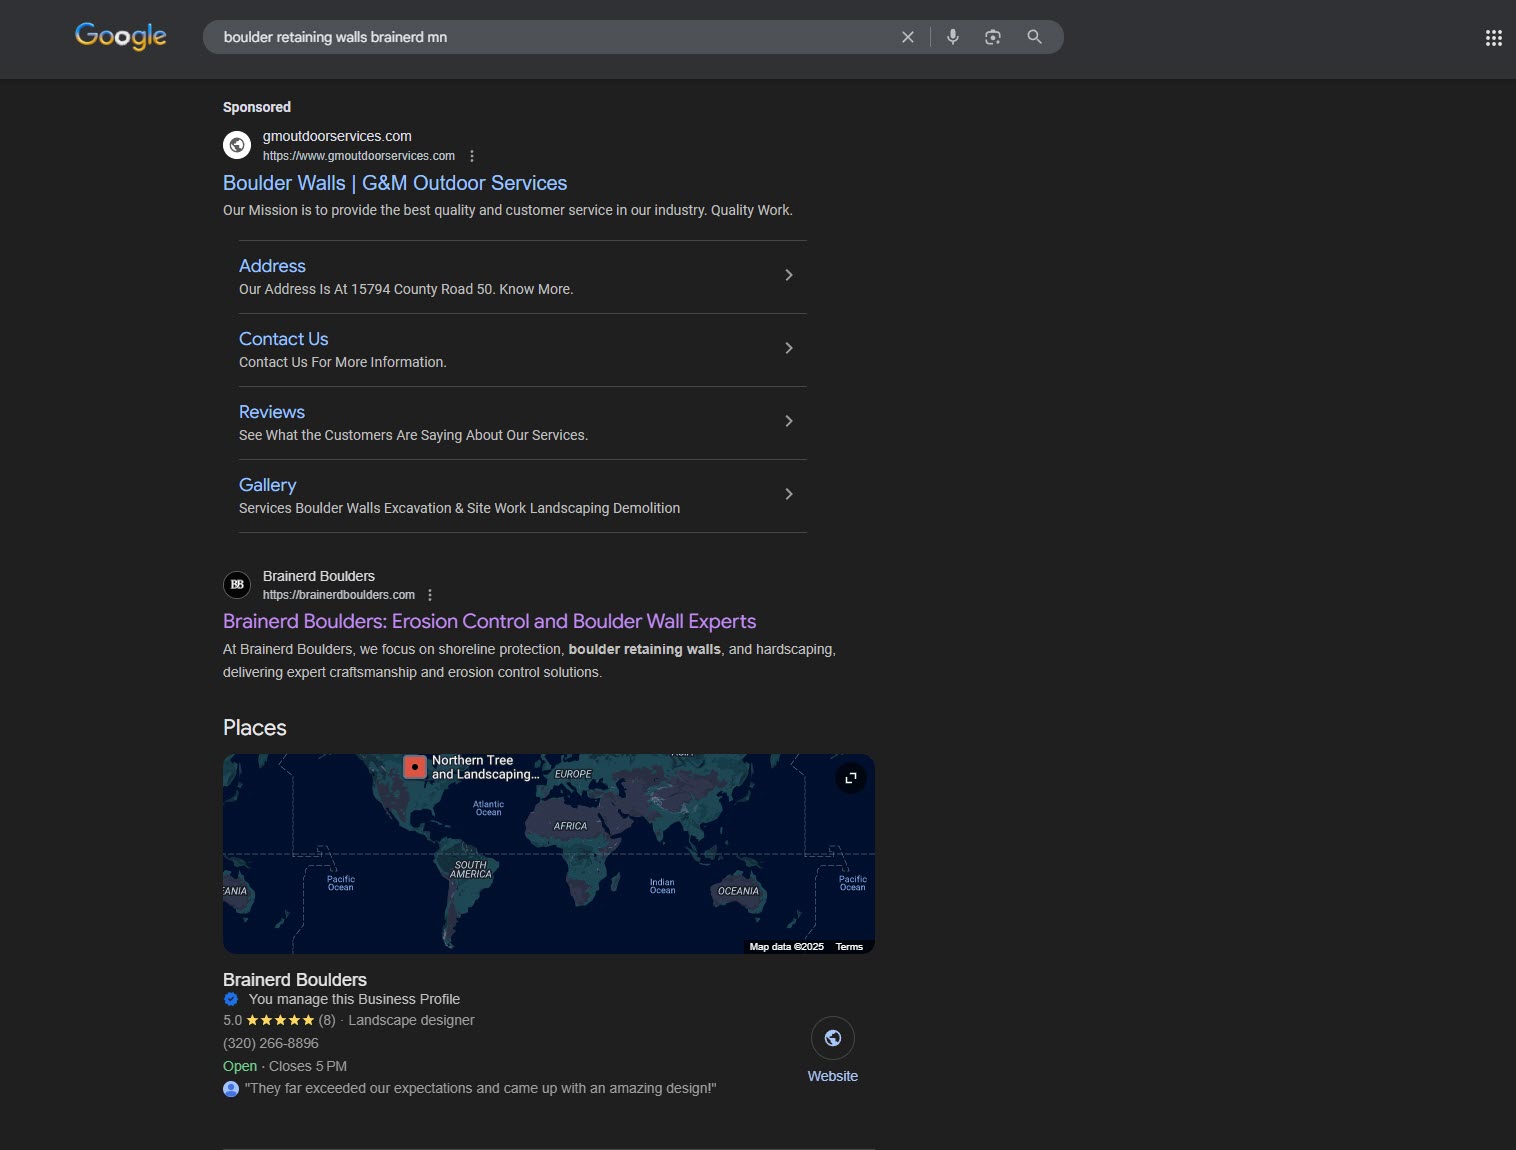Viewport: 1516px width, 1150px height.
Task: Open the options menu beside gmoutdoorservices.com URL
Action: tap(472, 156)
